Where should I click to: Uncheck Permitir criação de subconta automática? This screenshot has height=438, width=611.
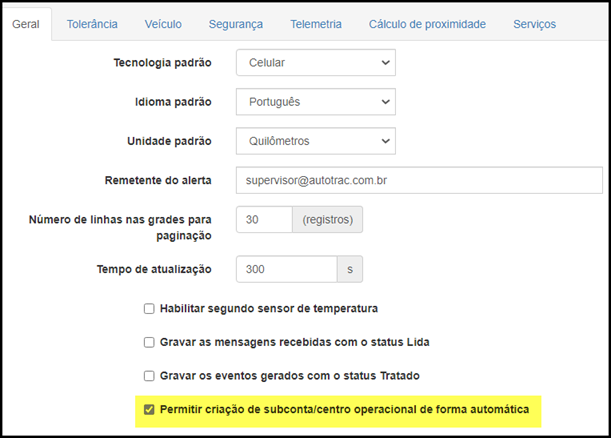click(x=149, y=410)
